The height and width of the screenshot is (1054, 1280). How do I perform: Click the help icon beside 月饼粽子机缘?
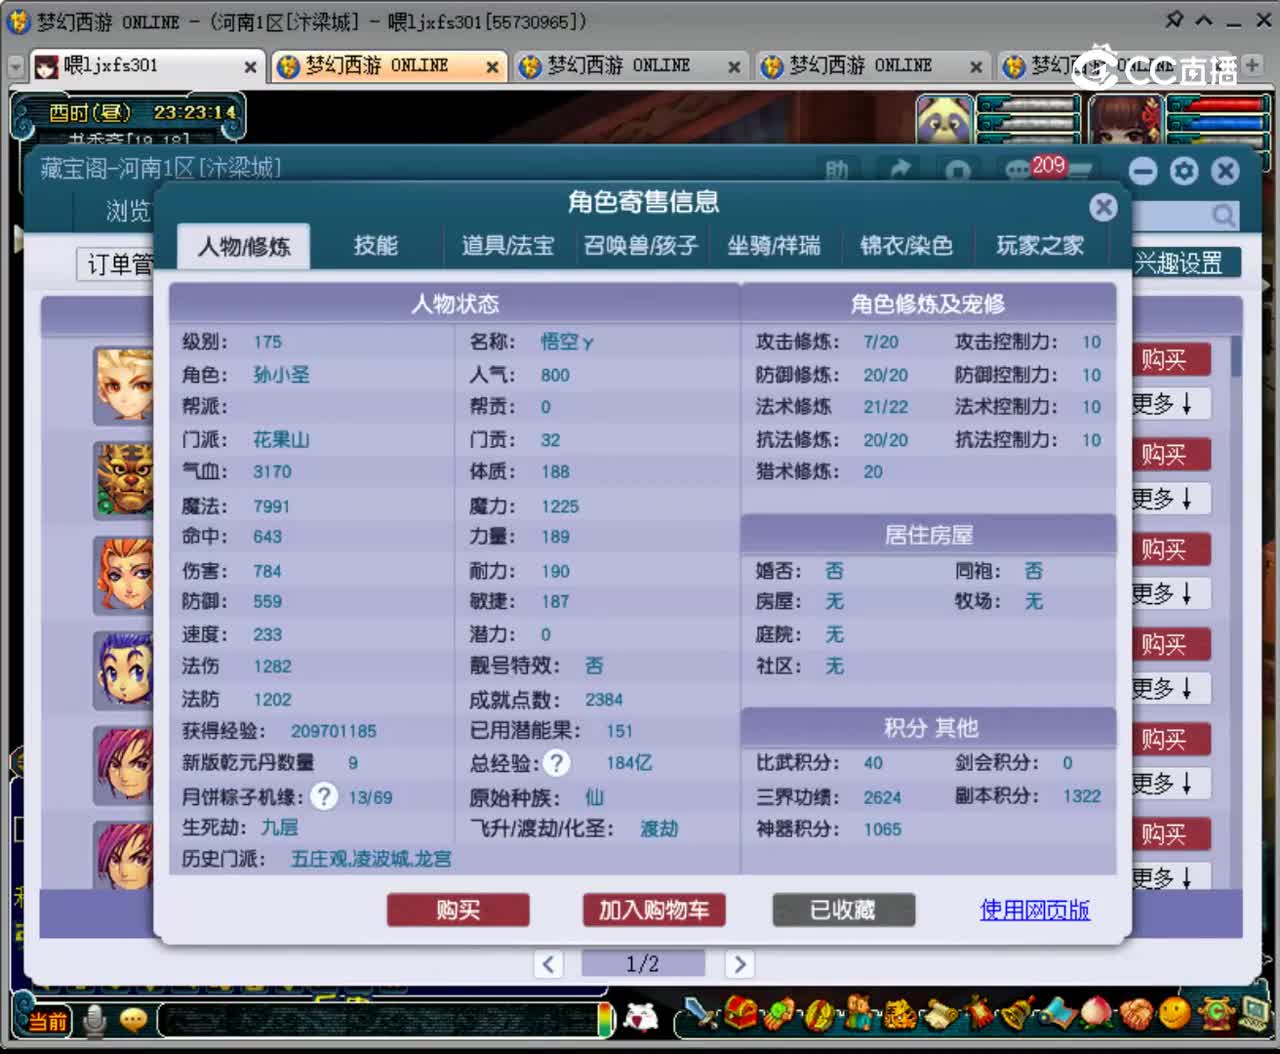tap(324, 797)
